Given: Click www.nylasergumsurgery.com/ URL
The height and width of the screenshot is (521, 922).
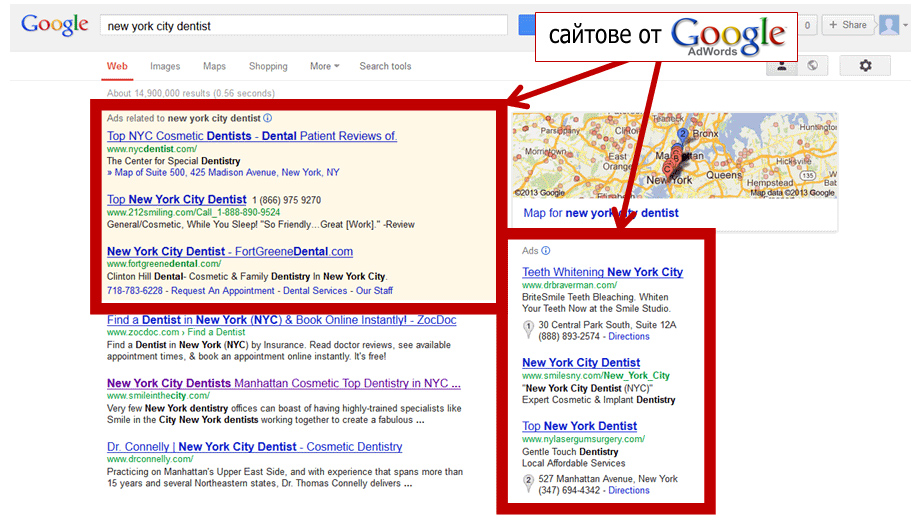Looking at the screenshot, I should point(583,439).
